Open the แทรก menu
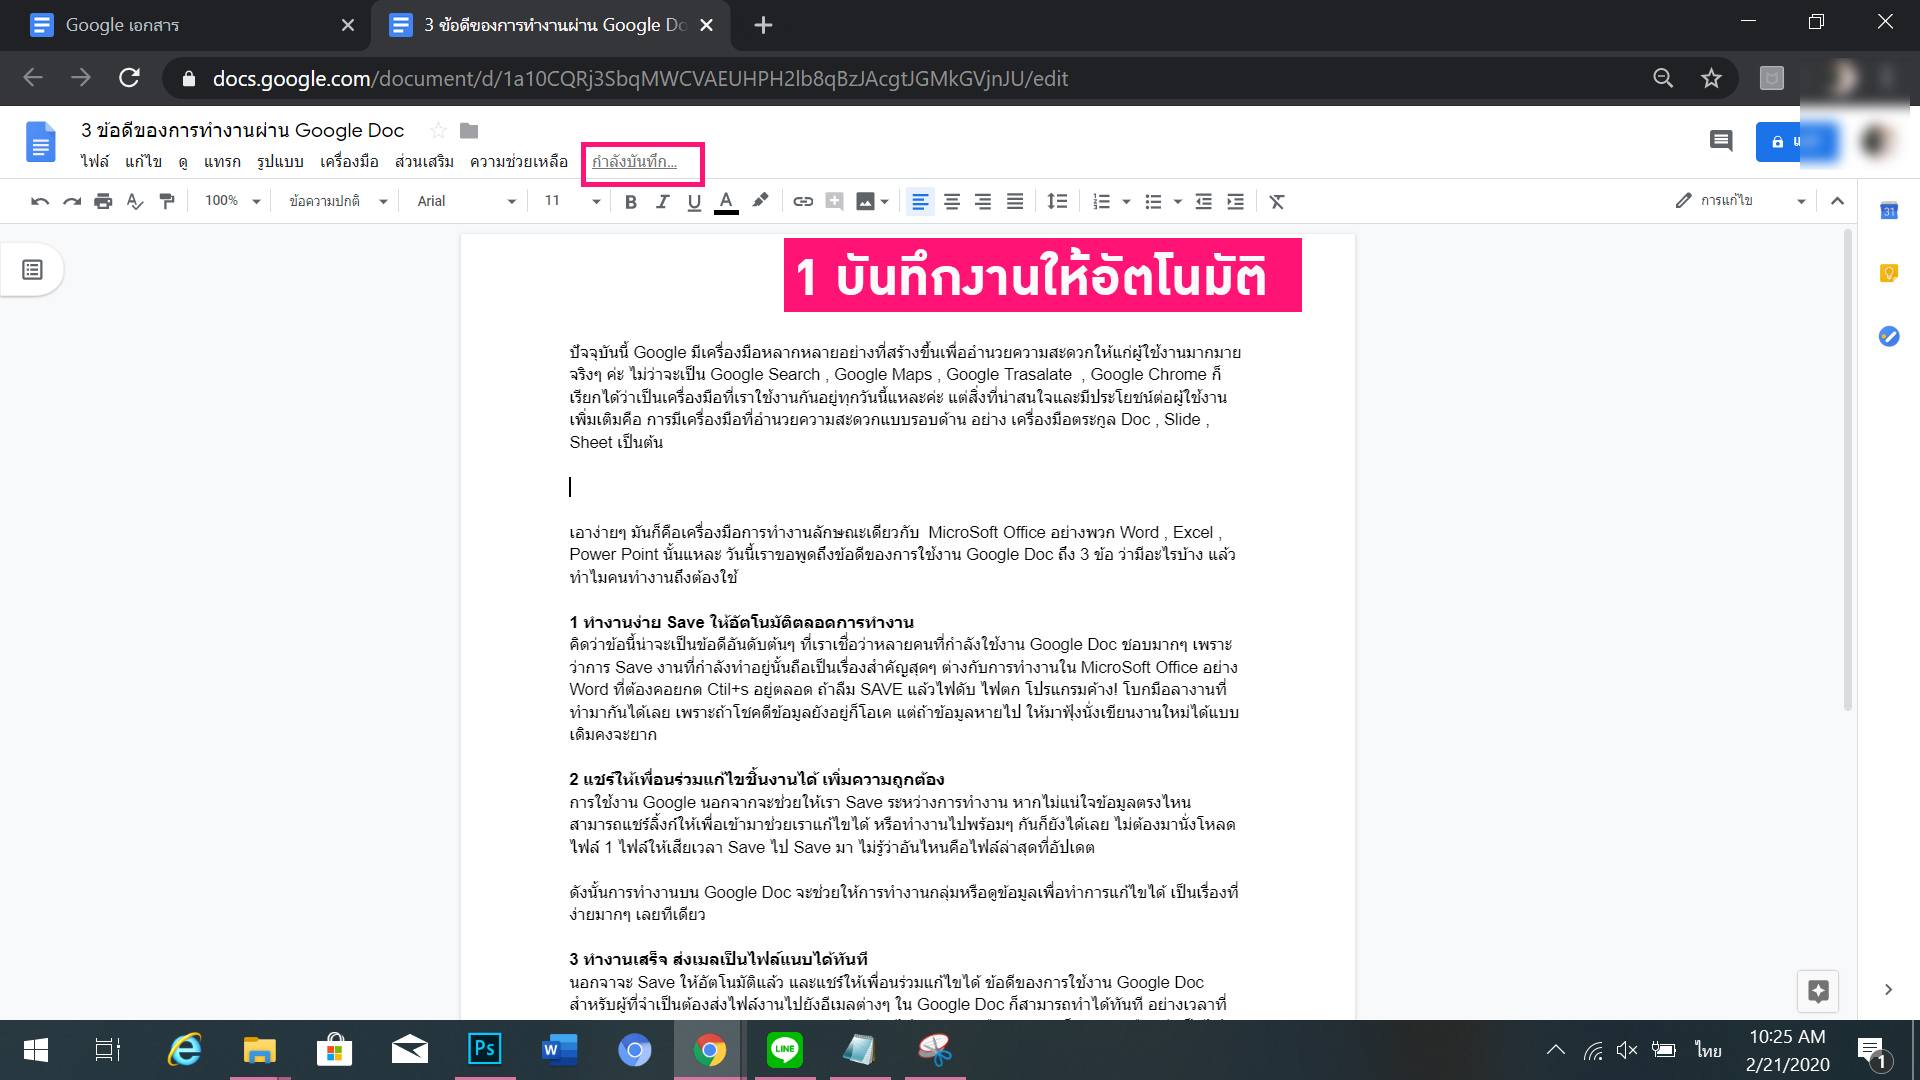The image size is (1920, 1080). click(222, 161)
